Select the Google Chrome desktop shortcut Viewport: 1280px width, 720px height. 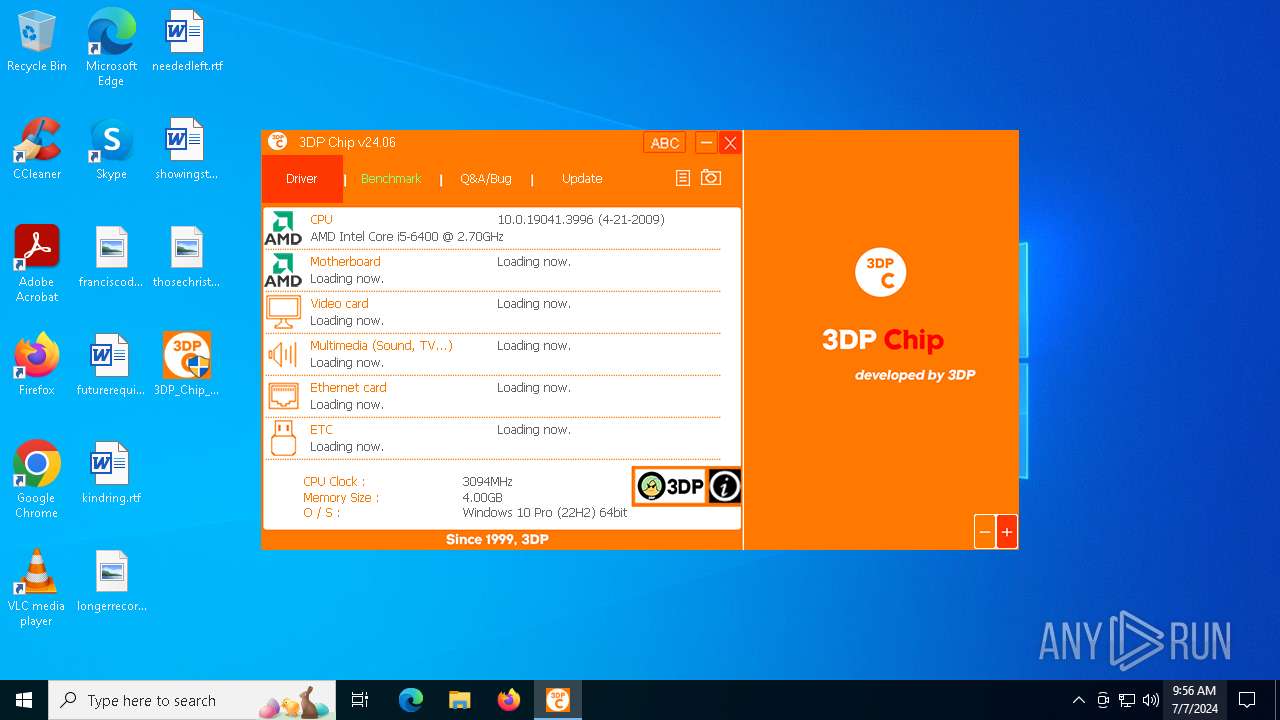click(37, 480)
